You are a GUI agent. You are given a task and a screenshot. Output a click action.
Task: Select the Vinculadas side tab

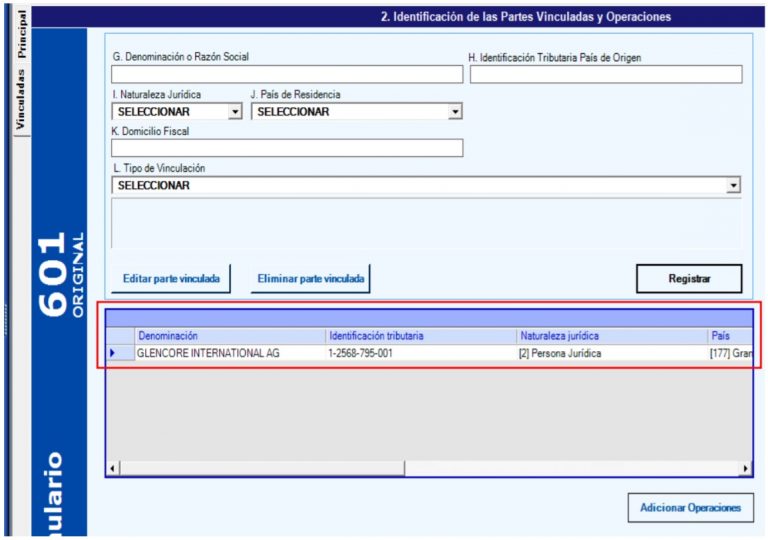coord(20,99)
